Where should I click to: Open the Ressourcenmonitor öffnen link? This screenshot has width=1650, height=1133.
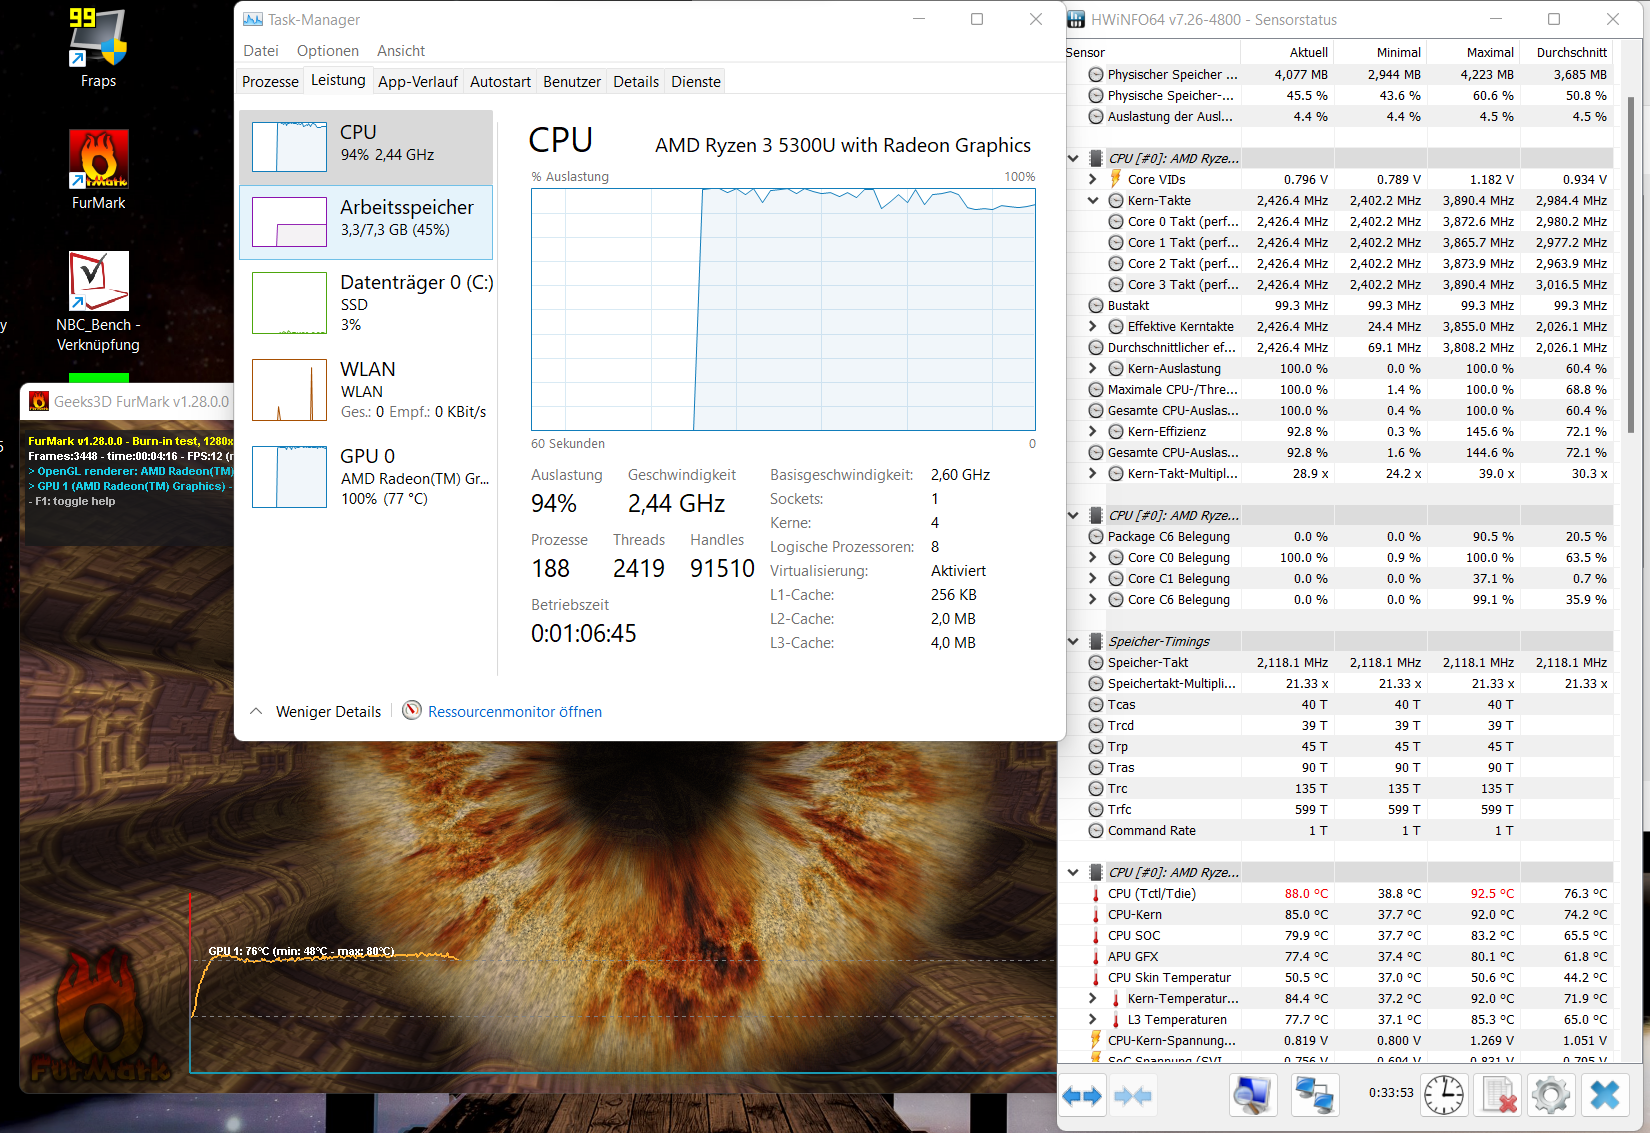click(515, 712)
